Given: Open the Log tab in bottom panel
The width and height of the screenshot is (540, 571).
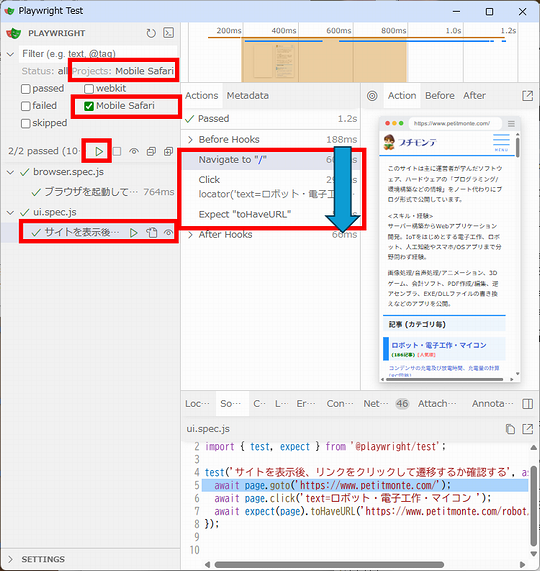Looking at the screenshot, I should [x=281, y=403].
